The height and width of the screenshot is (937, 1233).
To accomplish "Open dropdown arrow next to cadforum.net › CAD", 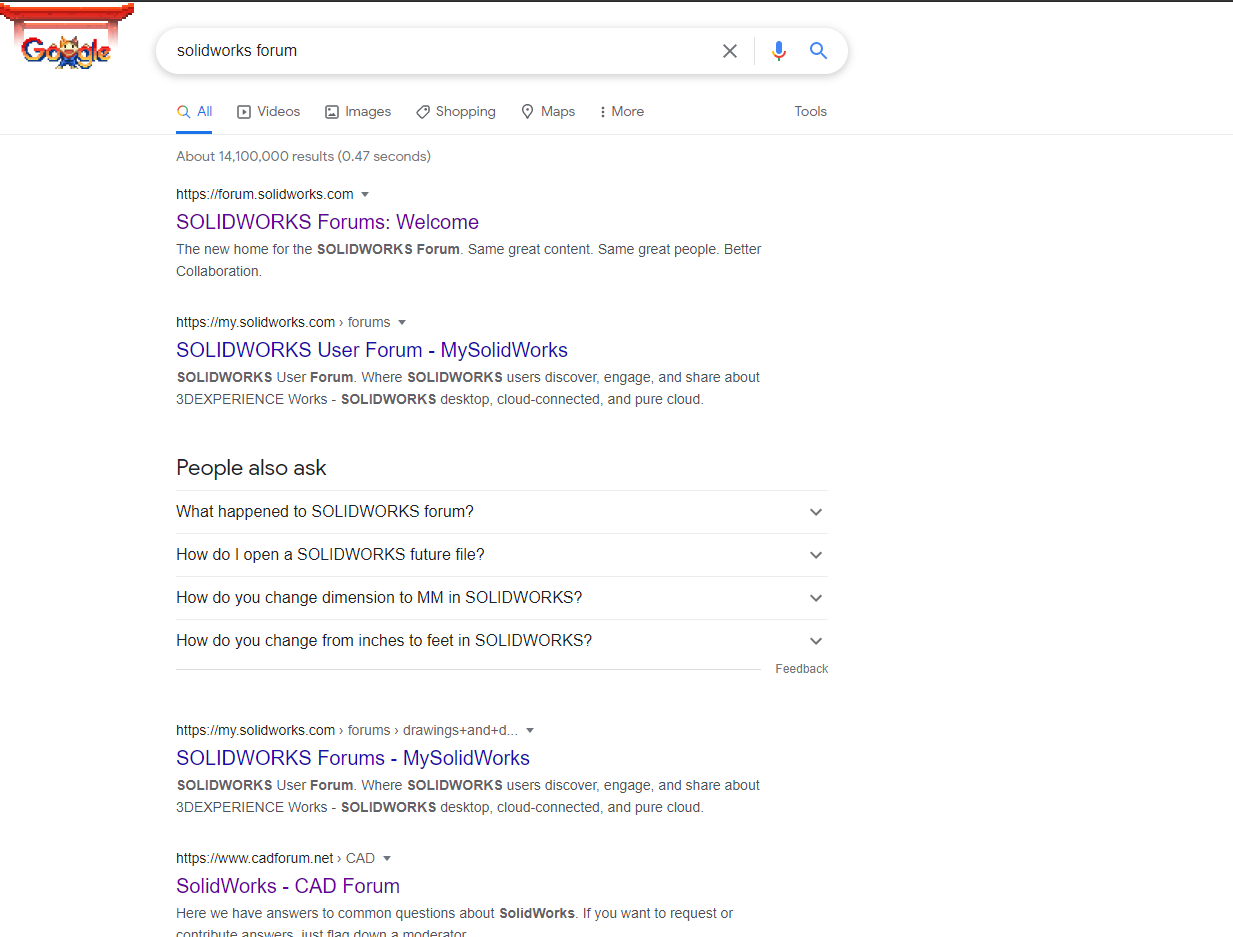I will [x=387, y=858].
